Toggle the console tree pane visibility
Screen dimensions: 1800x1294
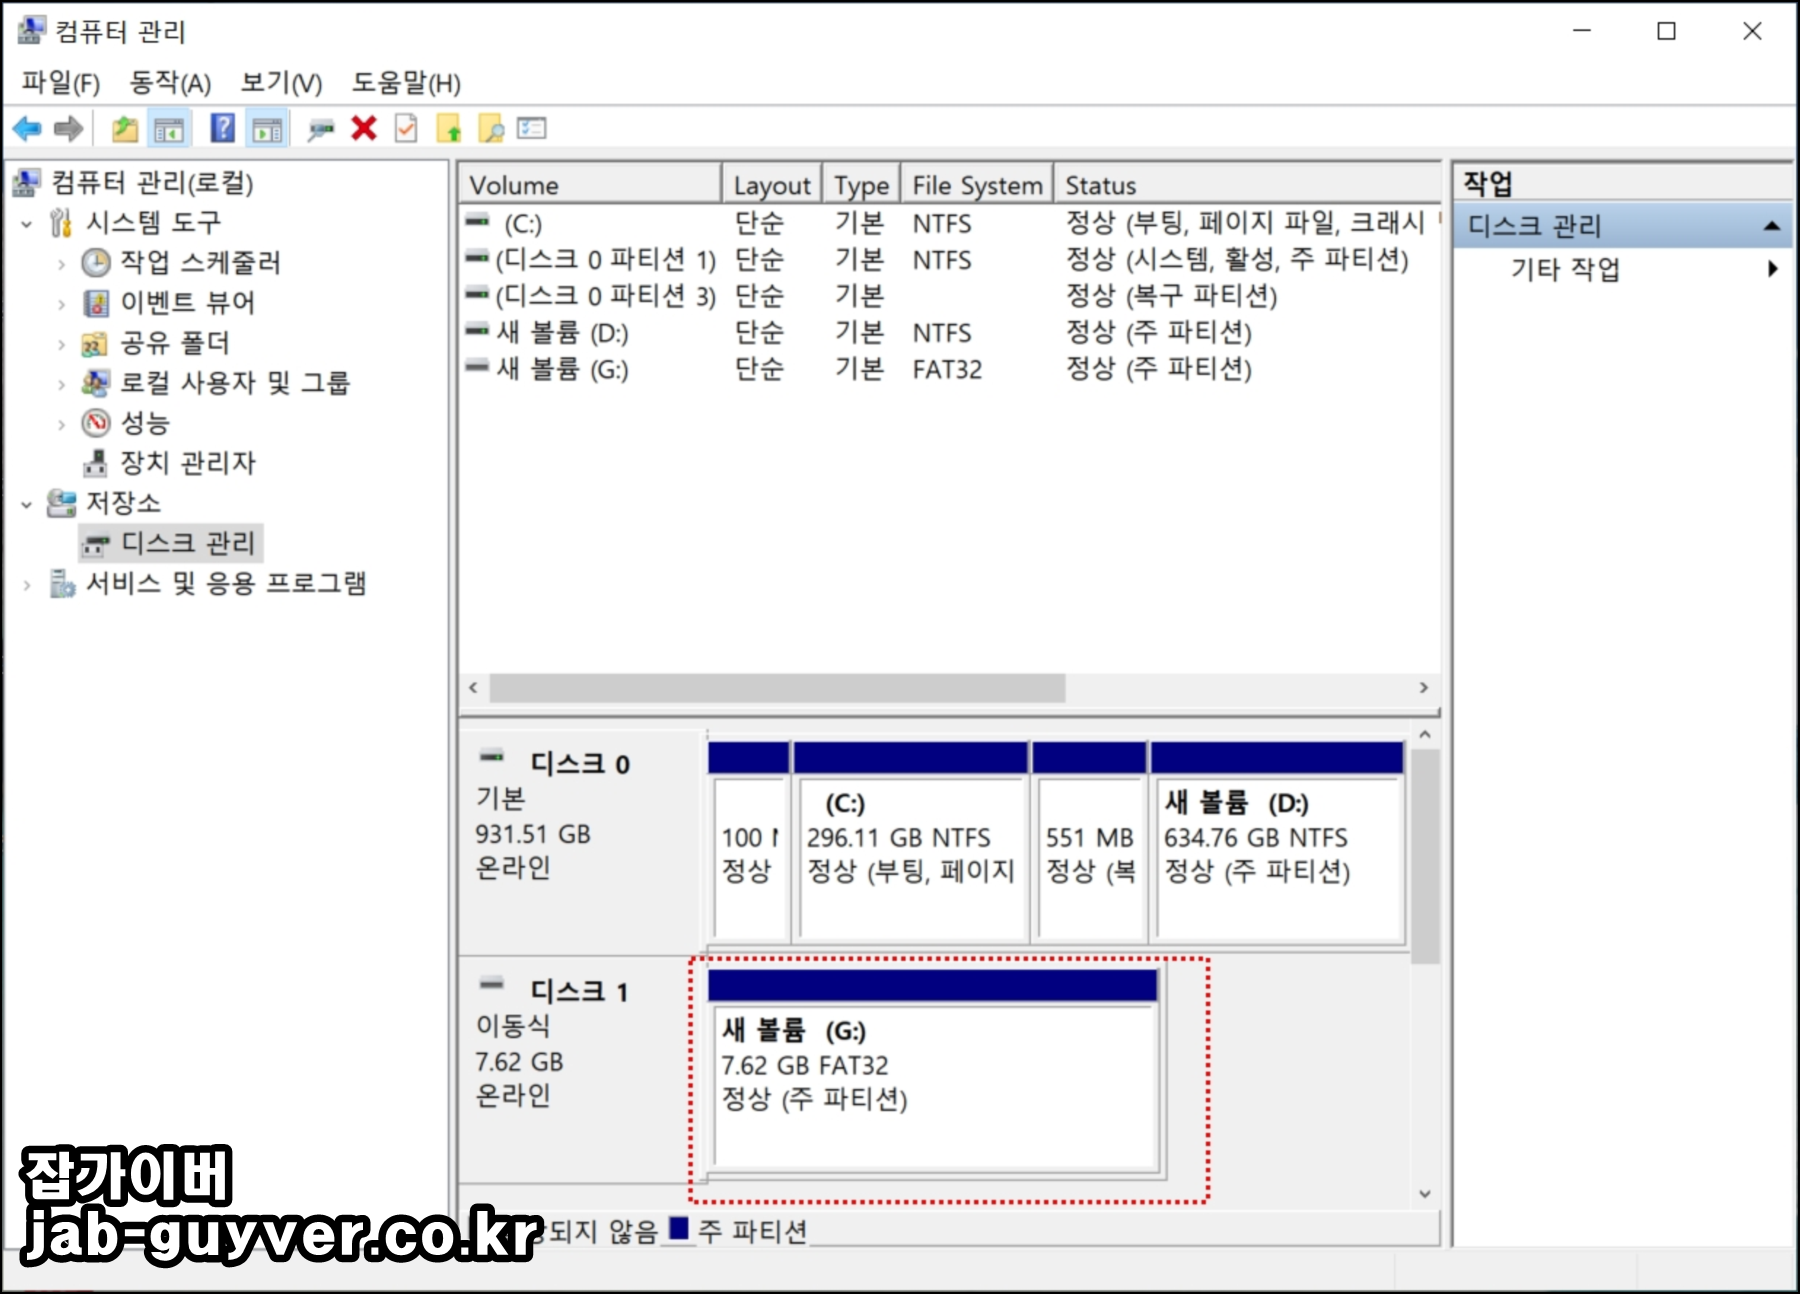tap(168, 128)
